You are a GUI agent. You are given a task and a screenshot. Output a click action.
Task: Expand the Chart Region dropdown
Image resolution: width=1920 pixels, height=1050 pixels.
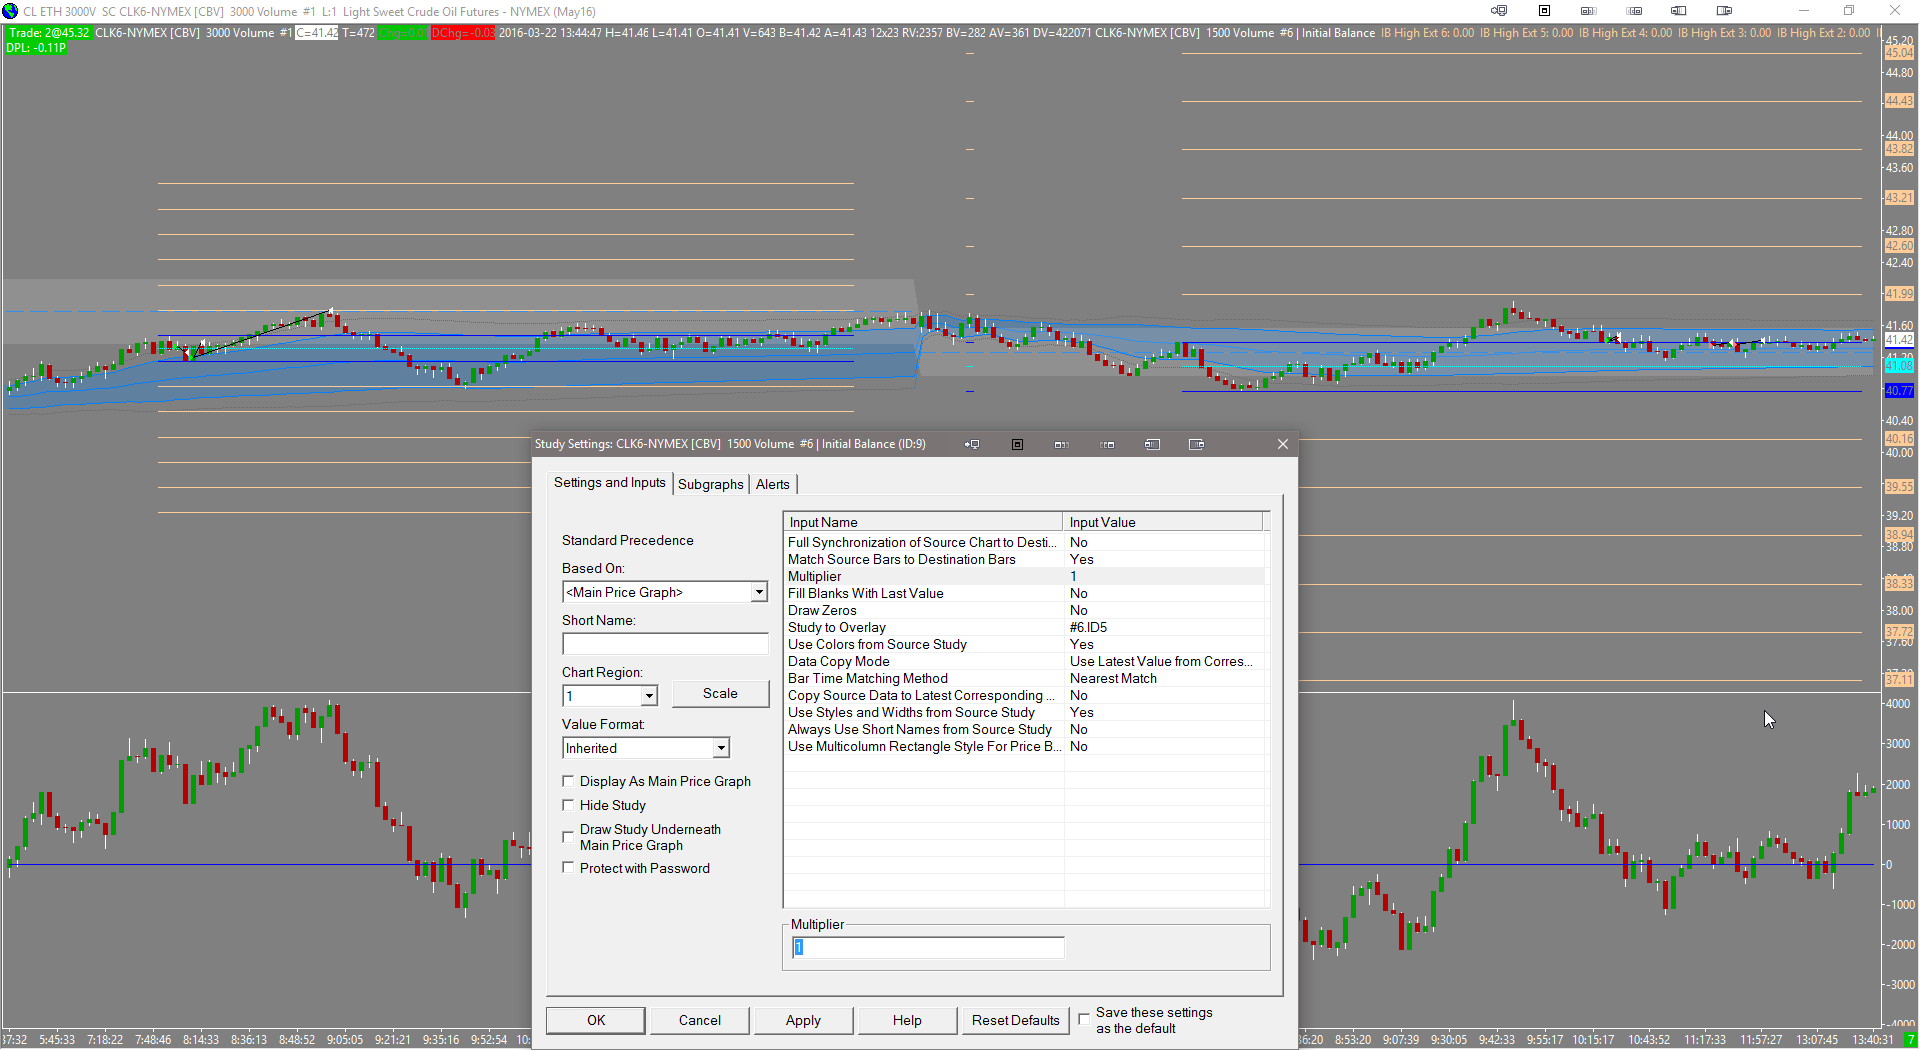tap(649, 696)
